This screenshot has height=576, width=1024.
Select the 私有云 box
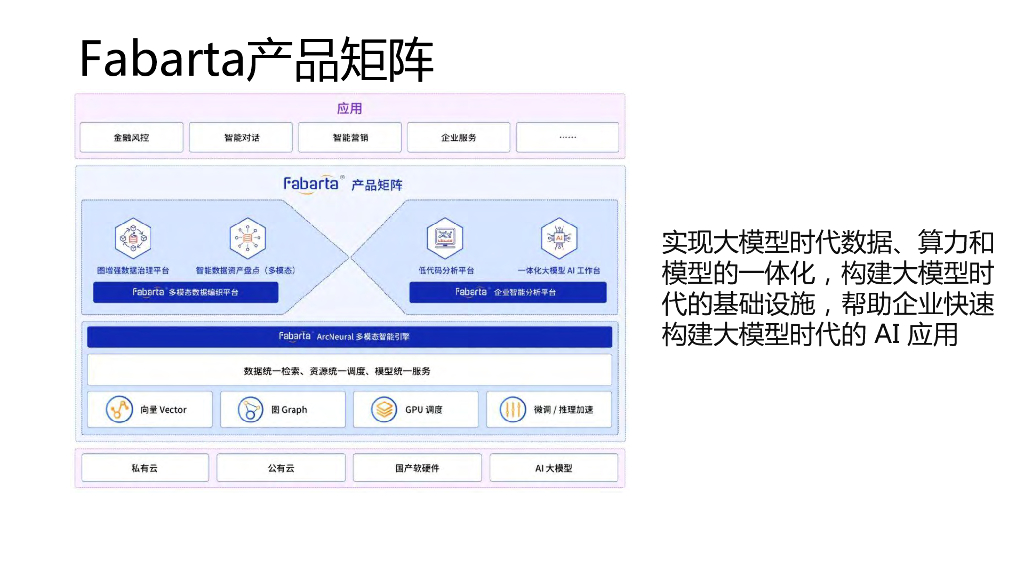click(145, 468)
